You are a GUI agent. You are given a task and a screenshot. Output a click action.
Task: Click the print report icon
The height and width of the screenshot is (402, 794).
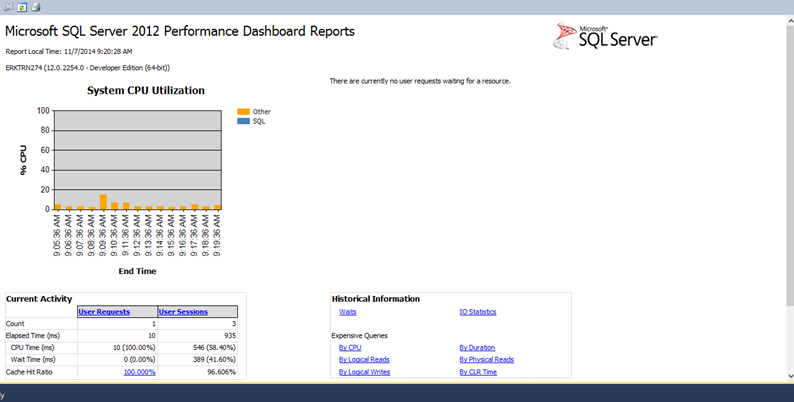coord(35,7)
